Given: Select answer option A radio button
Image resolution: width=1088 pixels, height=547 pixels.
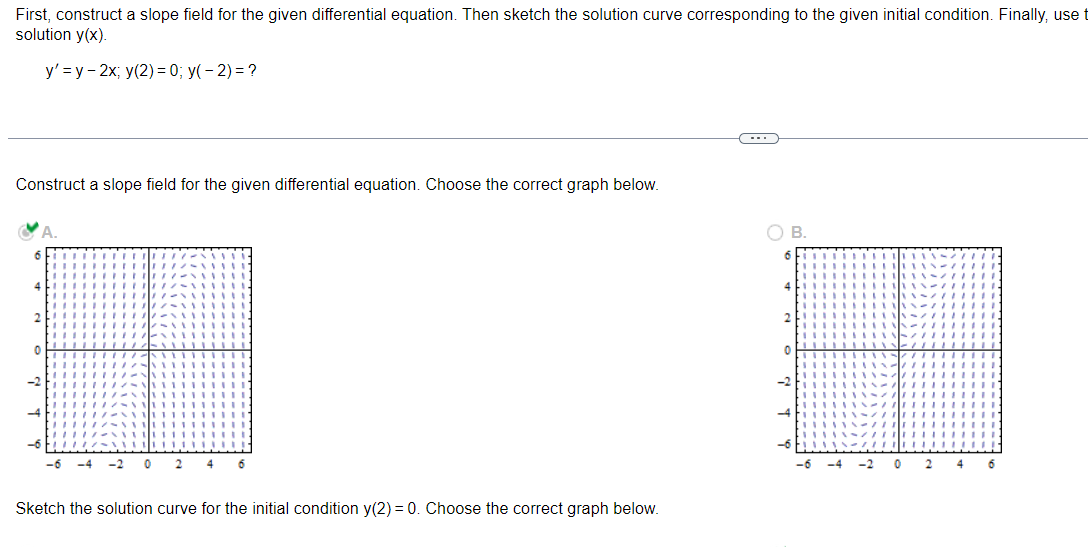Looking at the screenshot, I should (26, 233).
